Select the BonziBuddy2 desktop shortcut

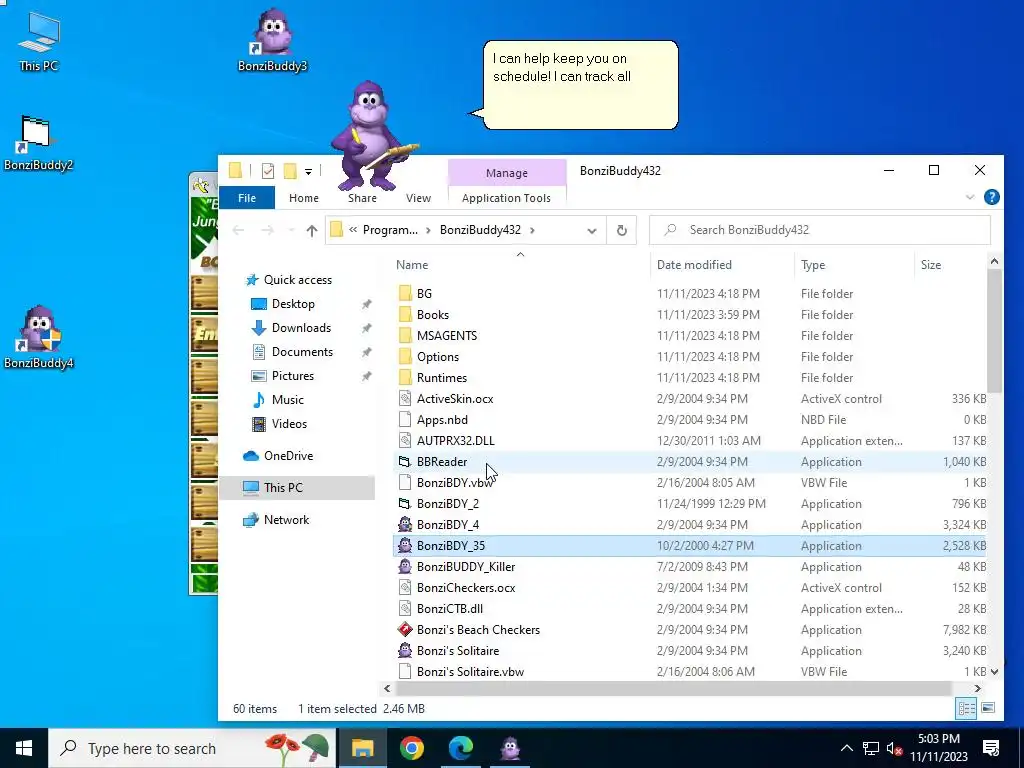click(38, 142)
